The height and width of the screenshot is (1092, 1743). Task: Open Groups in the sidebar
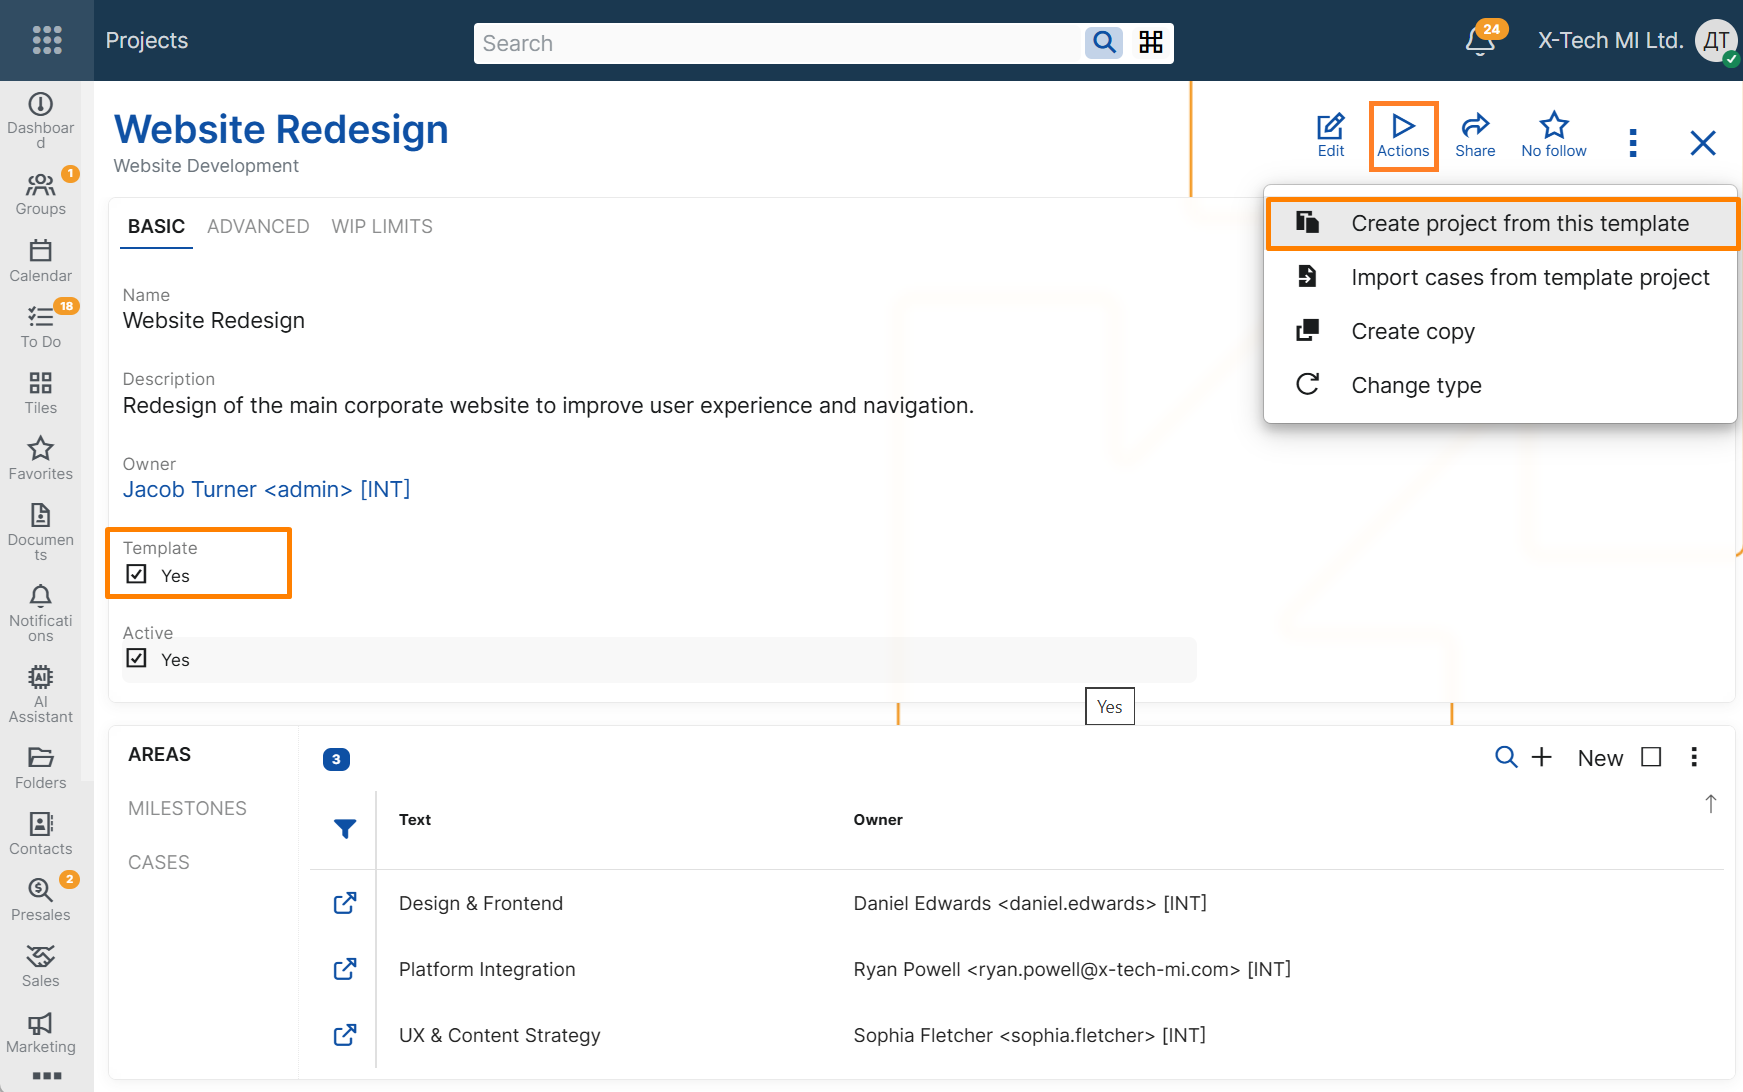(41, 194)
